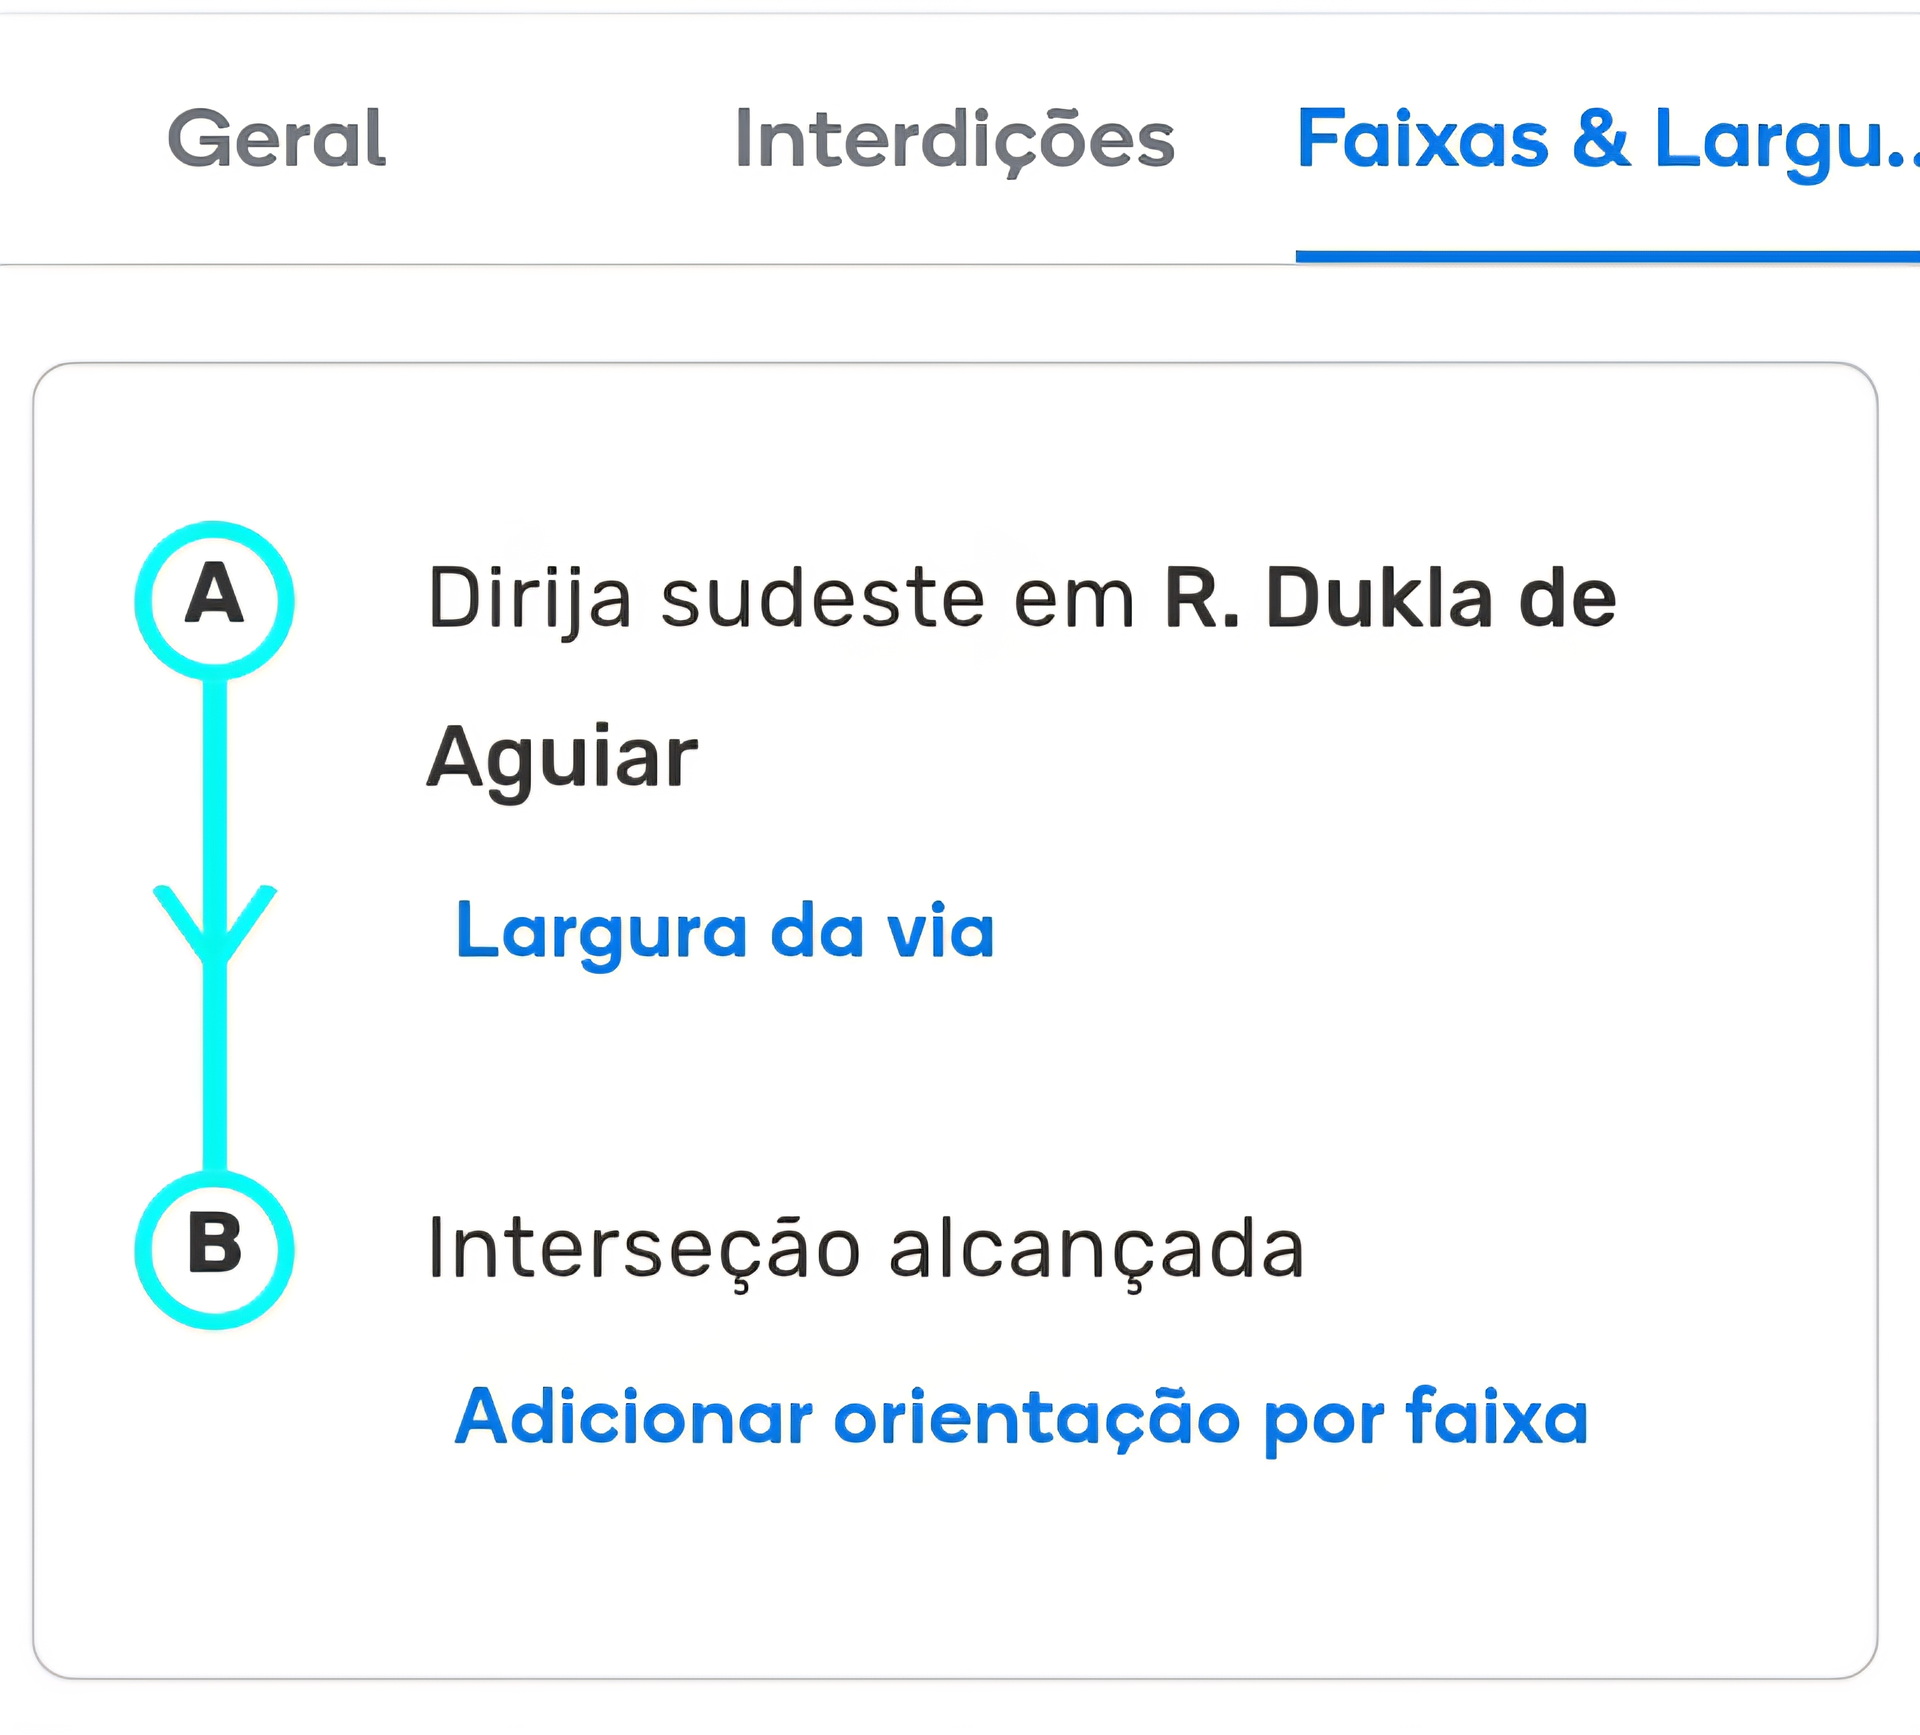Click the word 'faixa' in the add-guidance link
1920x1735 pixels.
coord(1496,1417)
